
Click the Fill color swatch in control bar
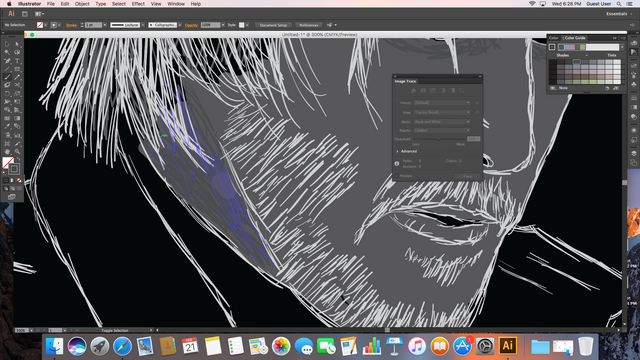pos(40,25)
